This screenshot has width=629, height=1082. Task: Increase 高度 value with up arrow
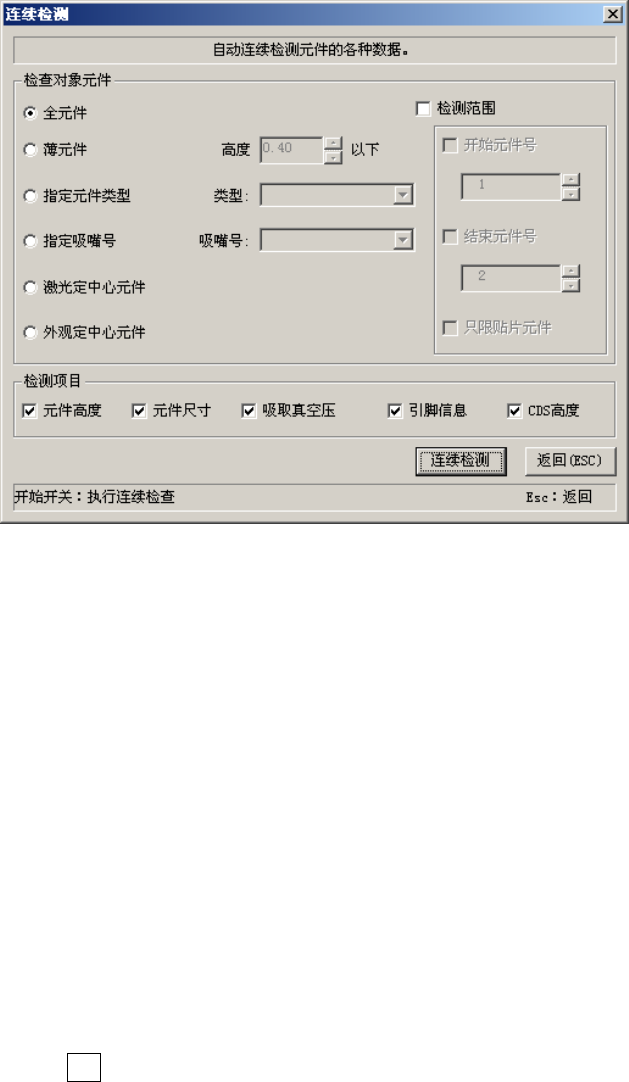tap(333, 144)
